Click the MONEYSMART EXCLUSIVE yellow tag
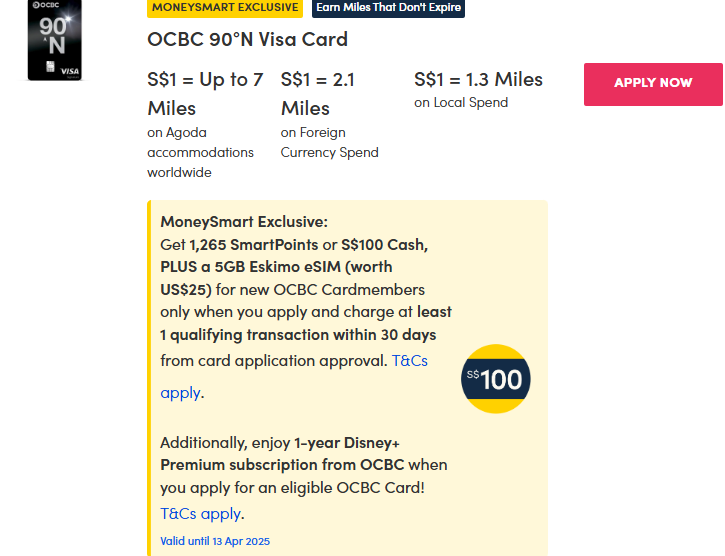 pyautogui.click(x=225, y=7)
